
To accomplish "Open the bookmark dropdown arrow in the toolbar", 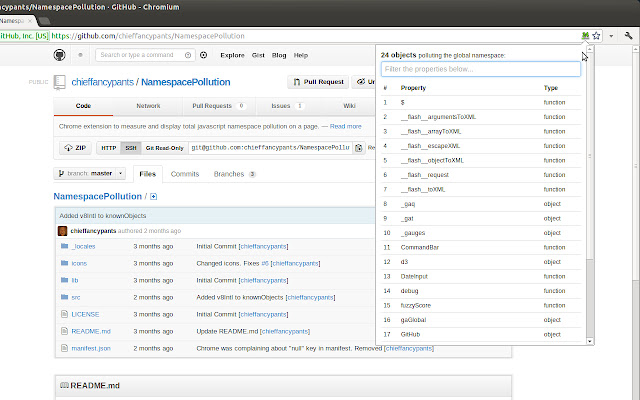I will pos(611,36).
